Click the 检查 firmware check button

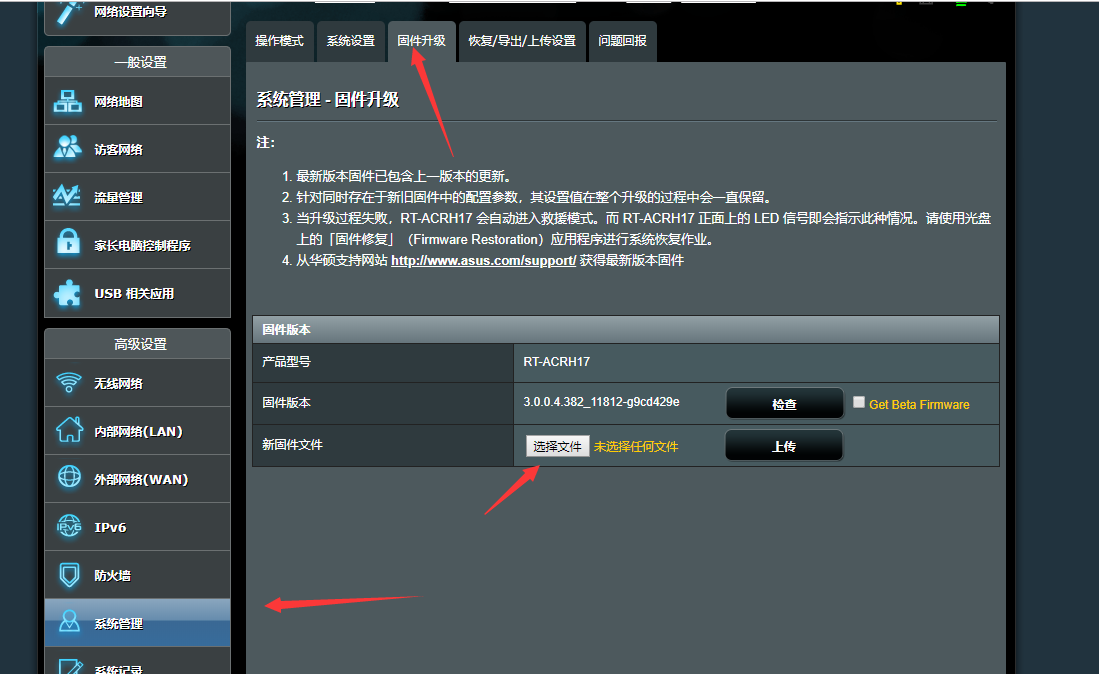[x=784, y=403]
